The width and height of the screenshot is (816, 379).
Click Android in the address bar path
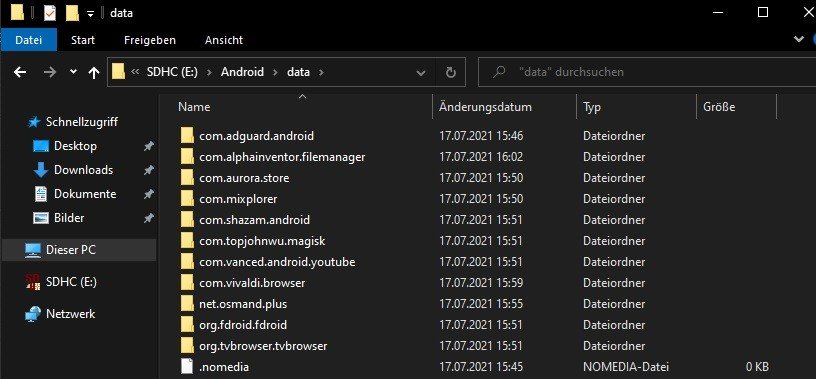[242, 72]
